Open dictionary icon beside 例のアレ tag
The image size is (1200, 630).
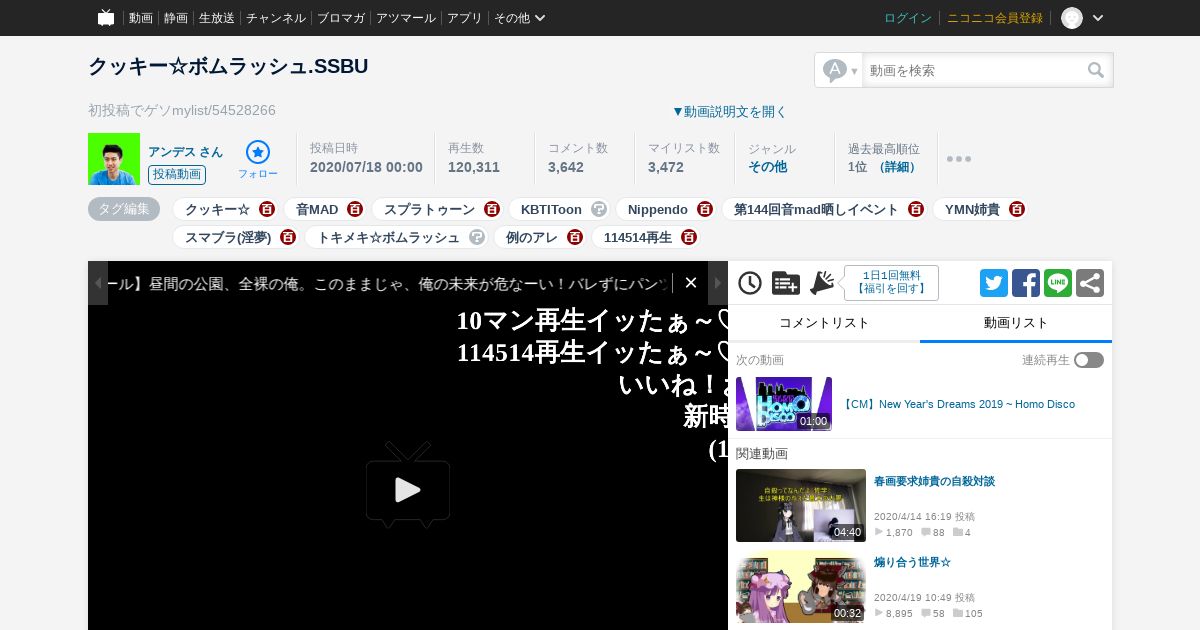[575, 237]
